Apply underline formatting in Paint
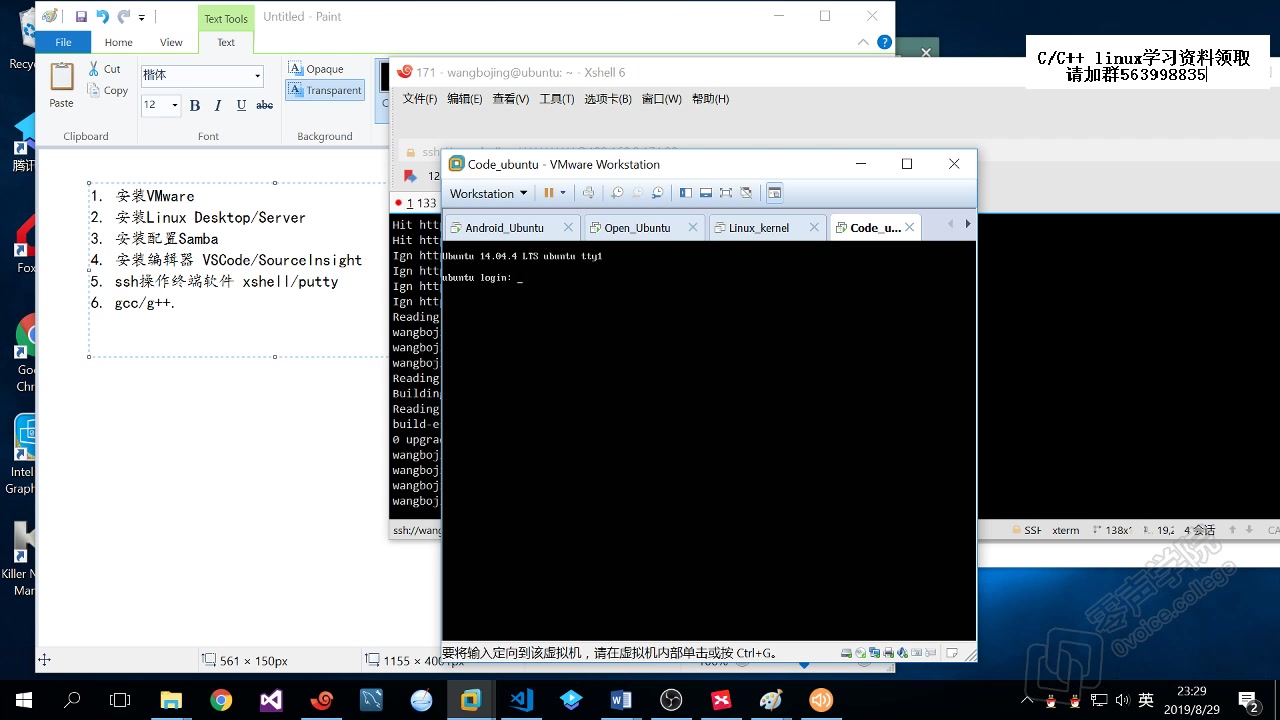 coord(240,105)
